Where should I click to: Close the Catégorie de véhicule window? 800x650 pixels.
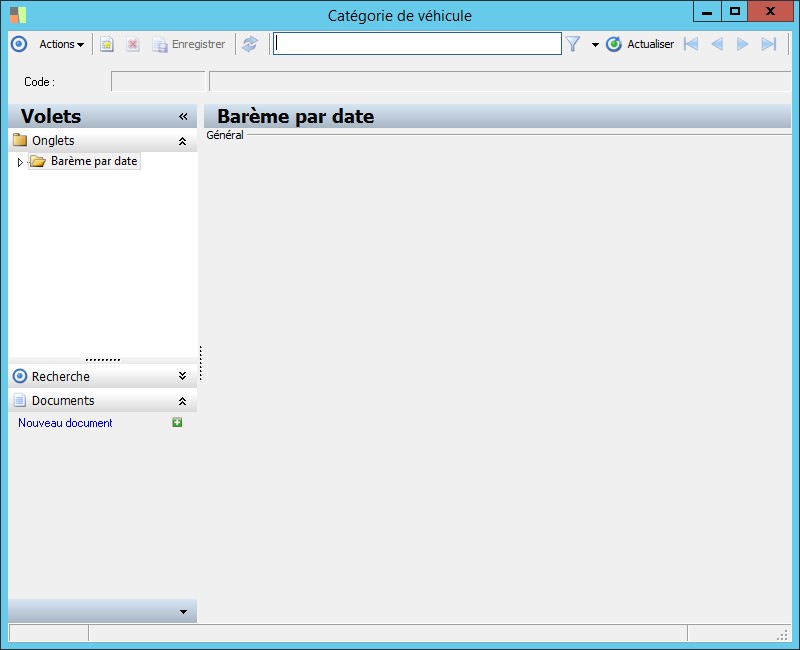click(x=770, y=12)
